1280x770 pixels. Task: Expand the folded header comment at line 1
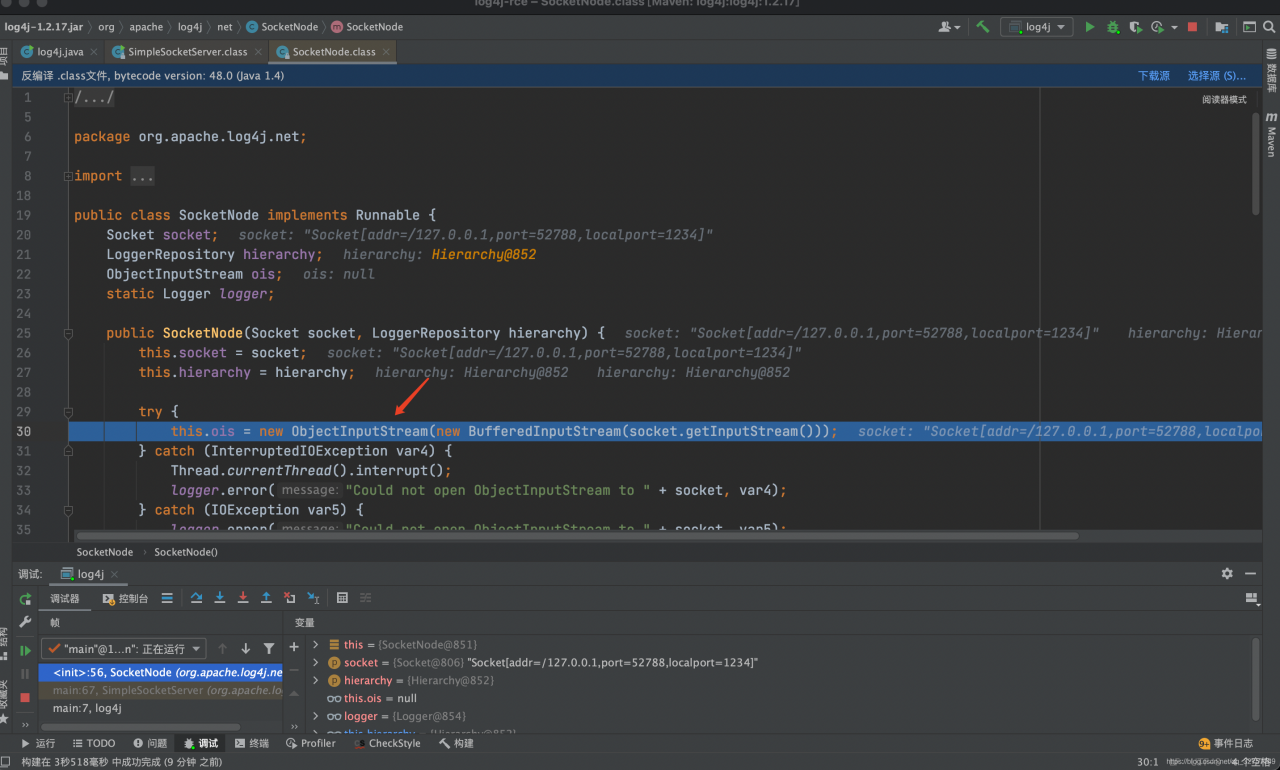coord(68,98)
